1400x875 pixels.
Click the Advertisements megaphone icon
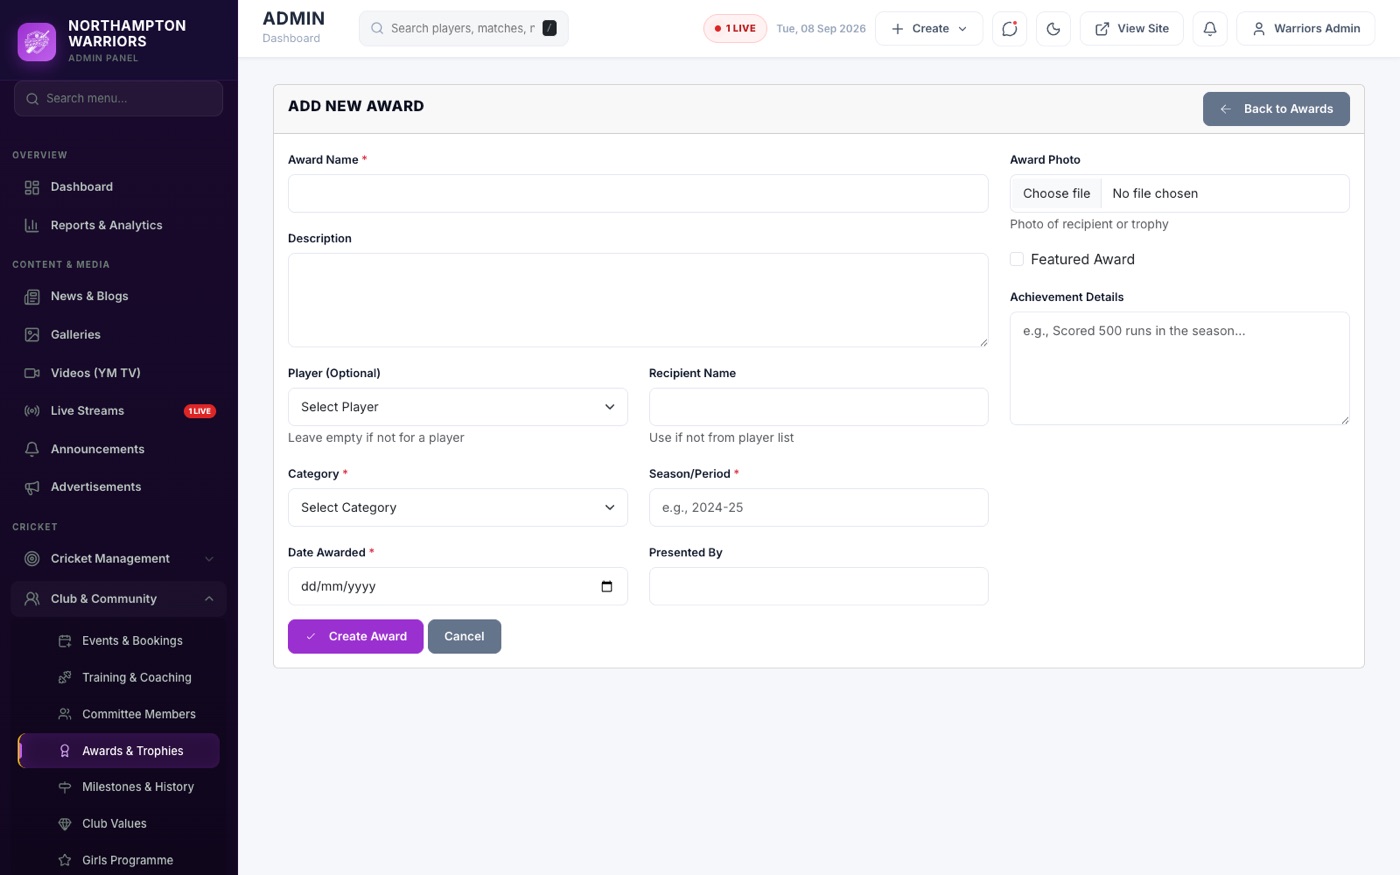point(32,487)
